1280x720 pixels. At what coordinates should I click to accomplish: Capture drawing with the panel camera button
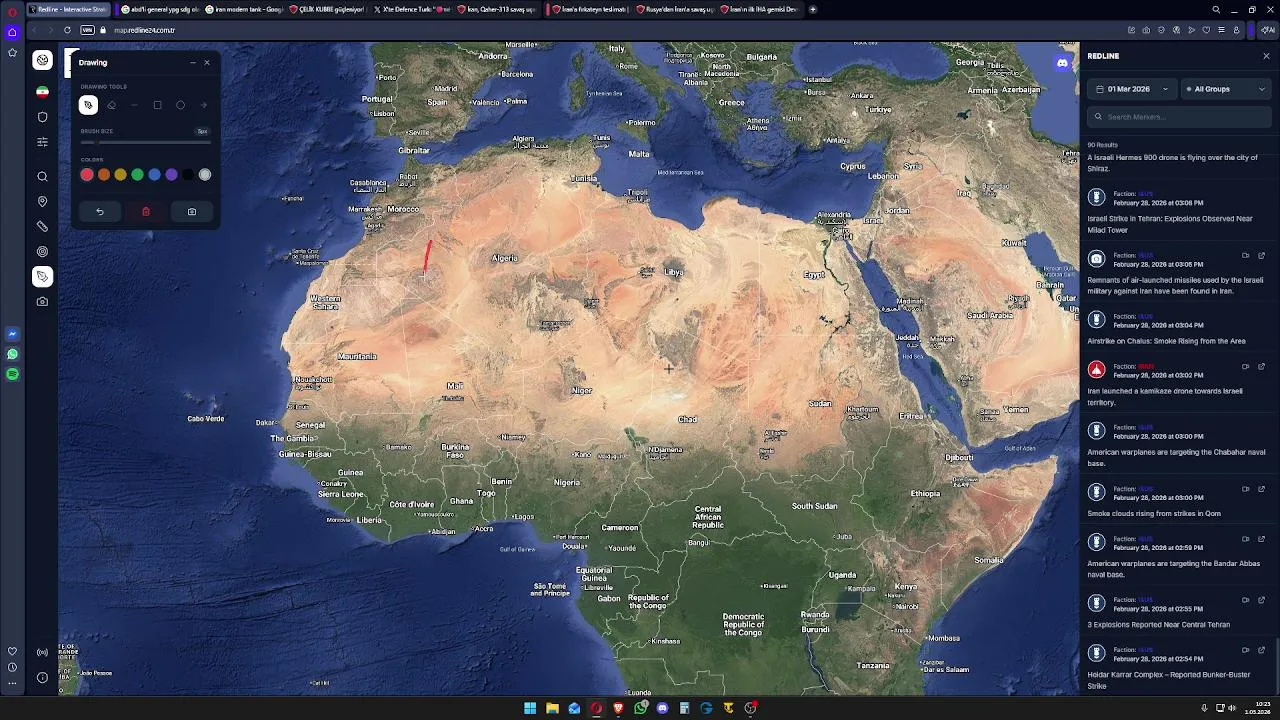click(192, 212)
